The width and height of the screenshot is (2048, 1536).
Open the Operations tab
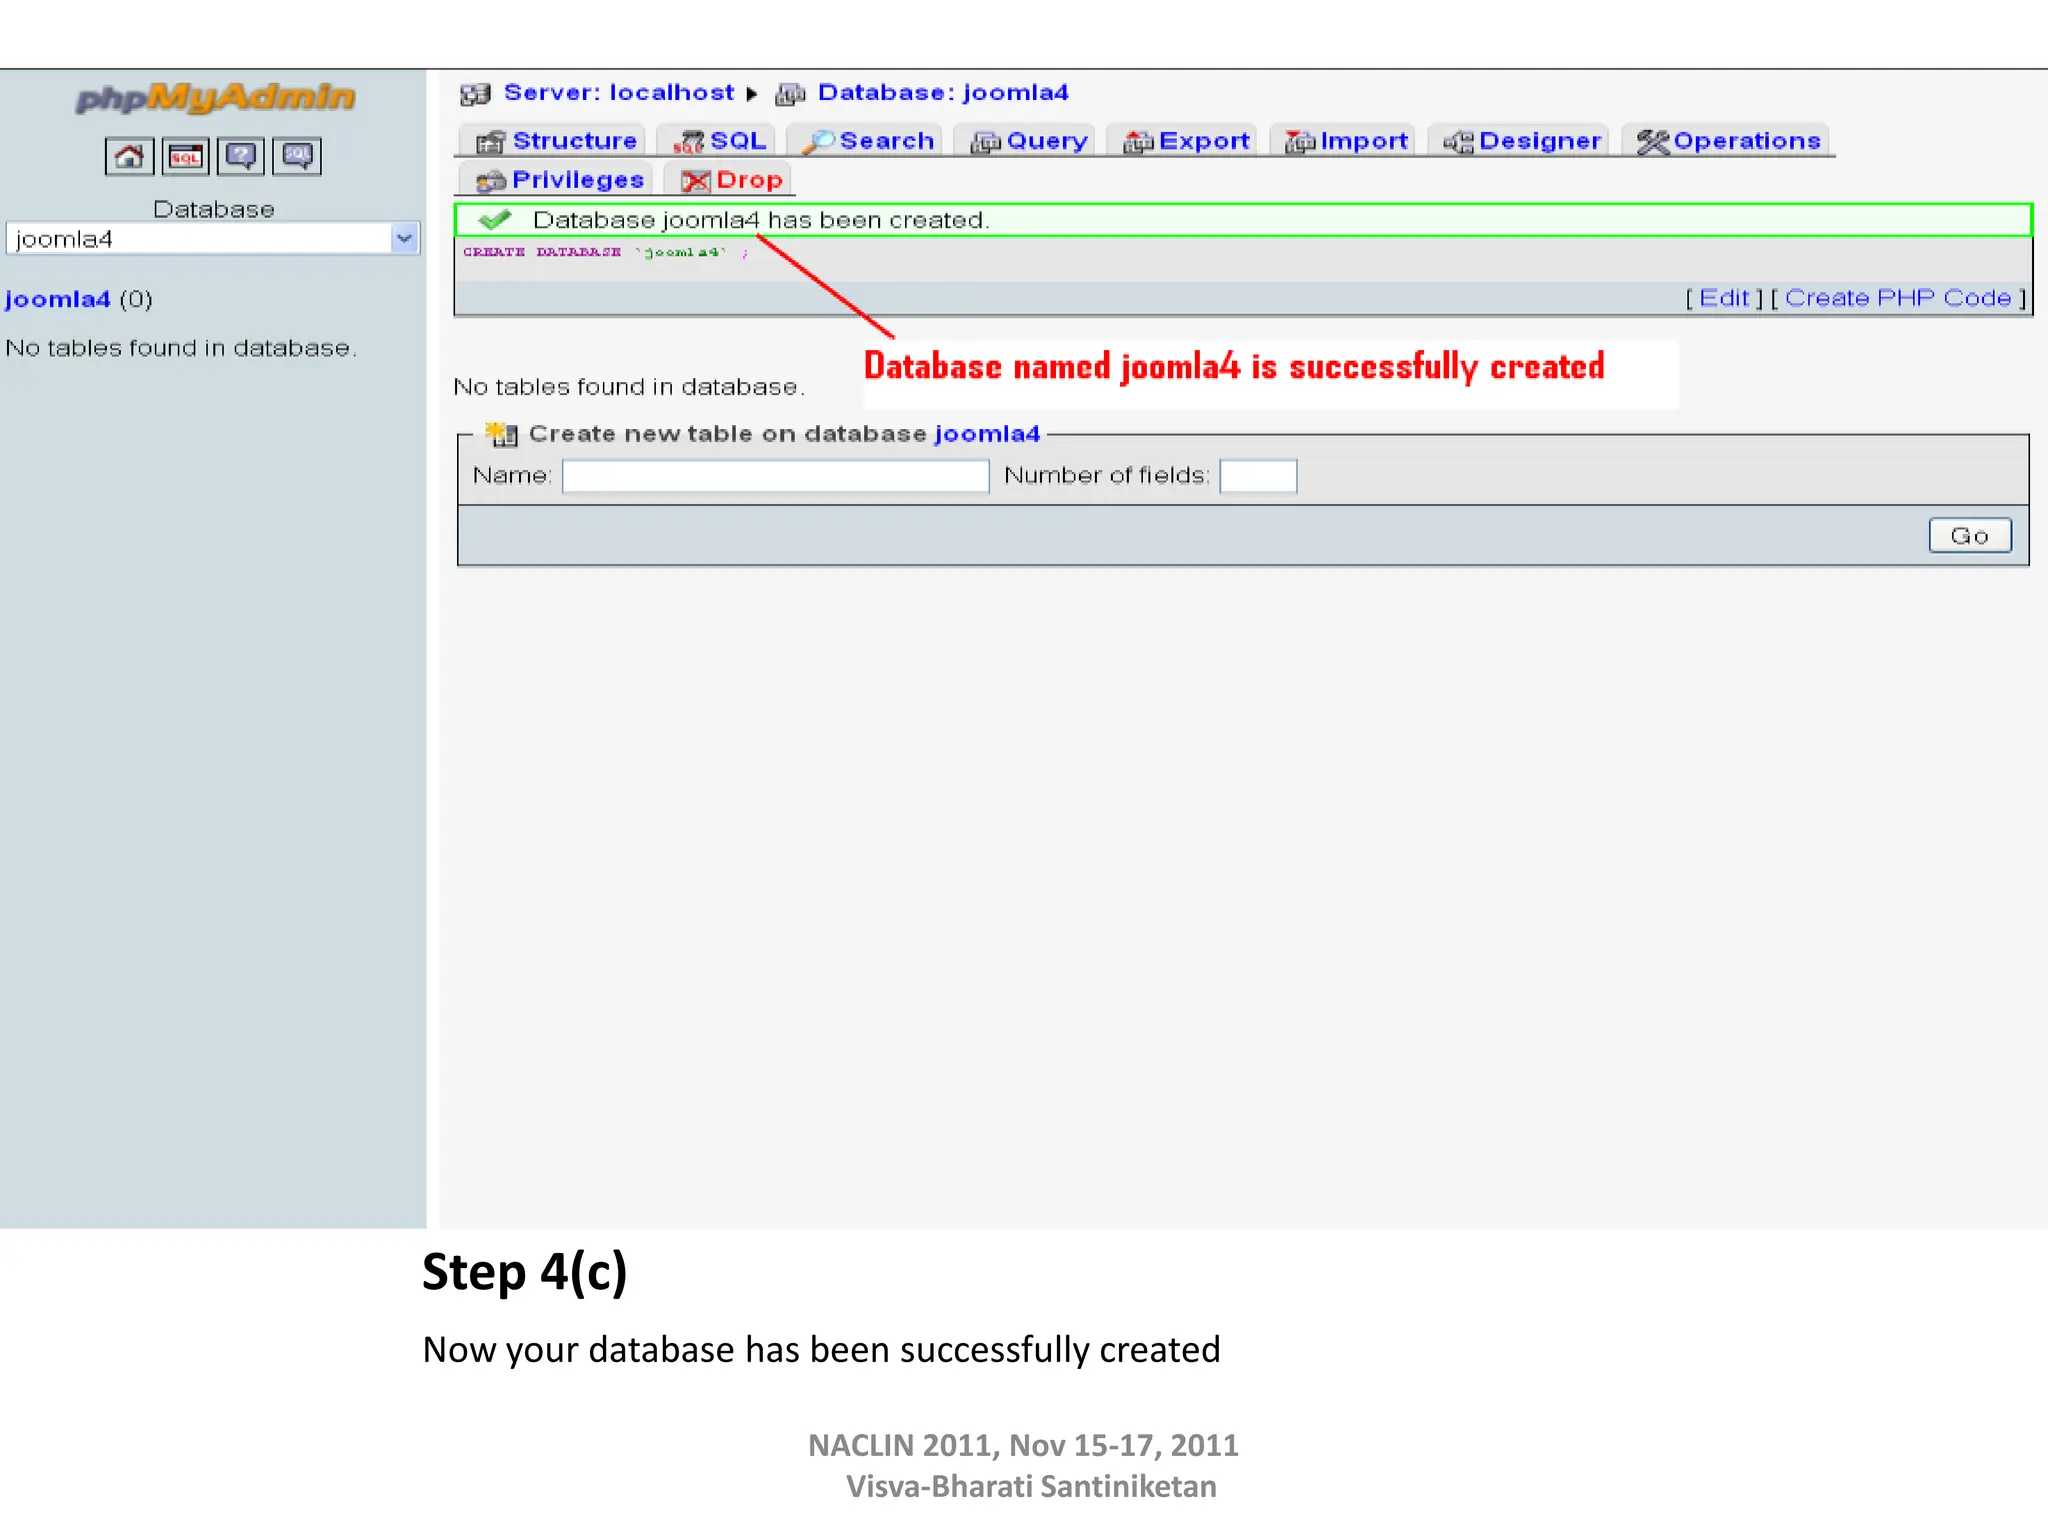pos(1728,141)
